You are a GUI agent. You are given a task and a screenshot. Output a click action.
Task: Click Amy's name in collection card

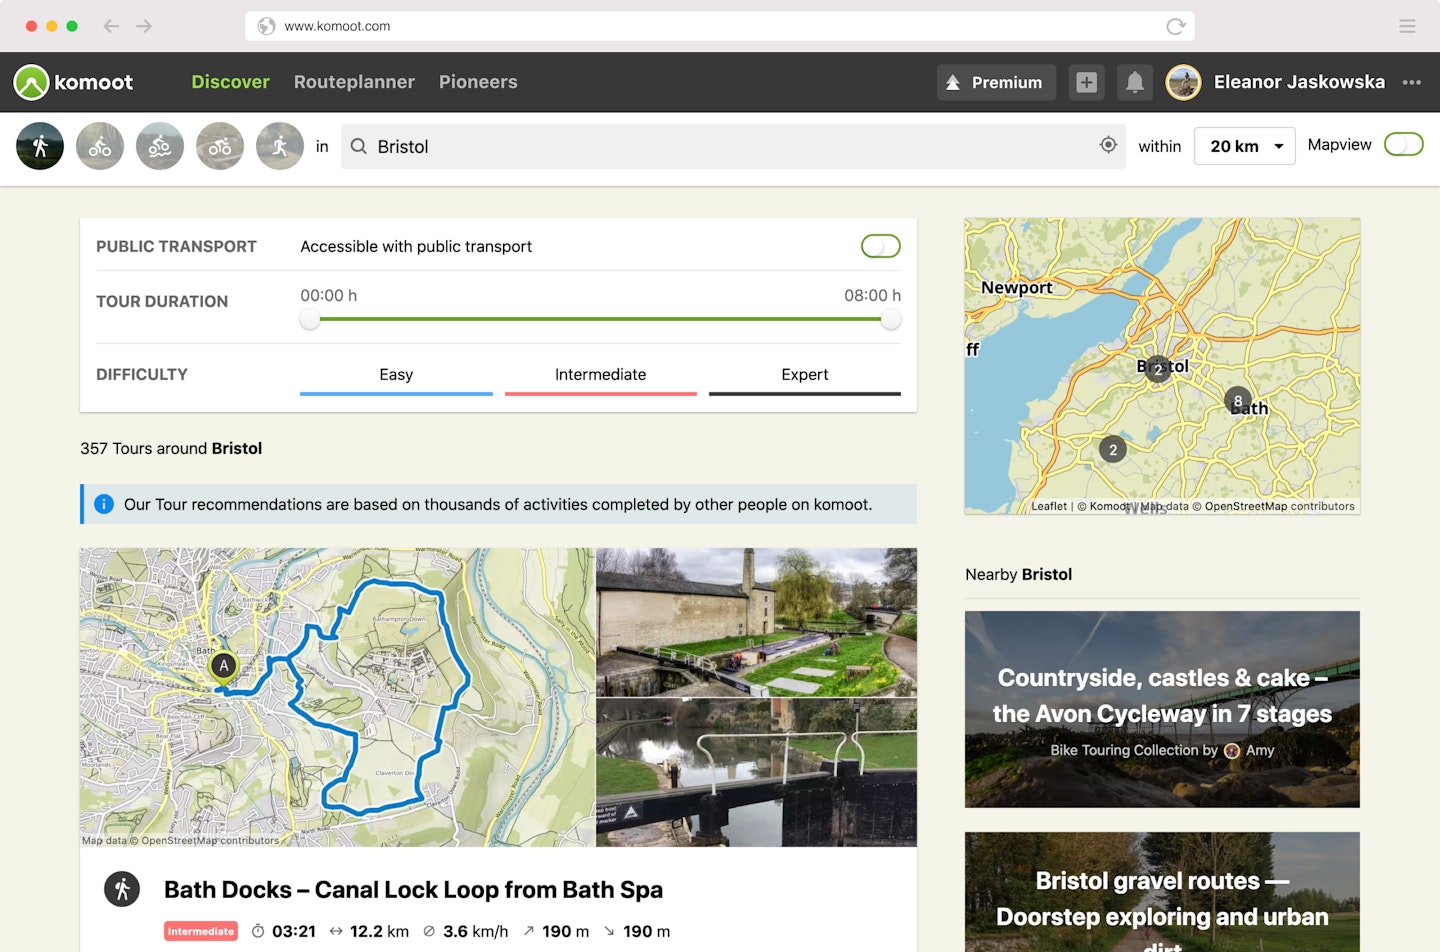point(1260,750)
